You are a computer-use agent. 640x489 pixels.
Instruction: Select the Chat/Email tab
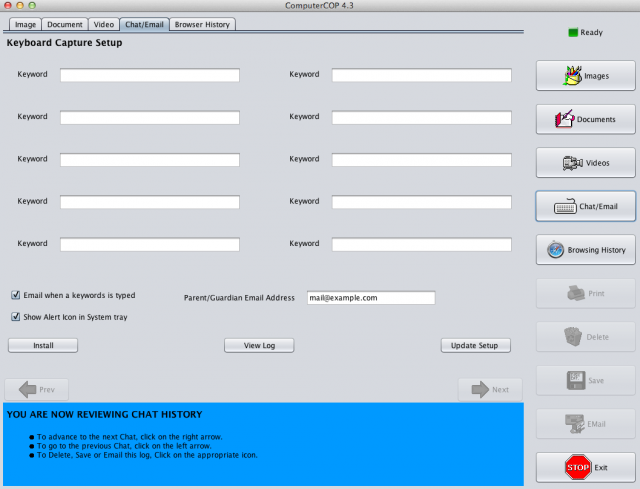coord(144,24)
